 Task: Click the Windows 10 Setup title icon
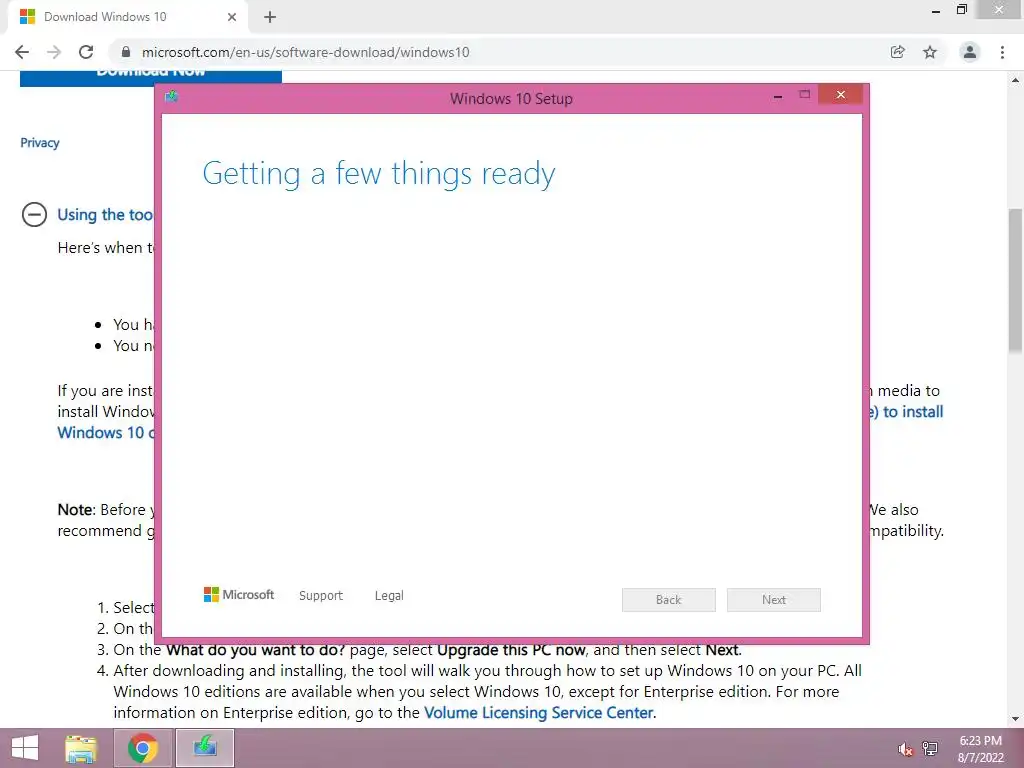[172, 97]
